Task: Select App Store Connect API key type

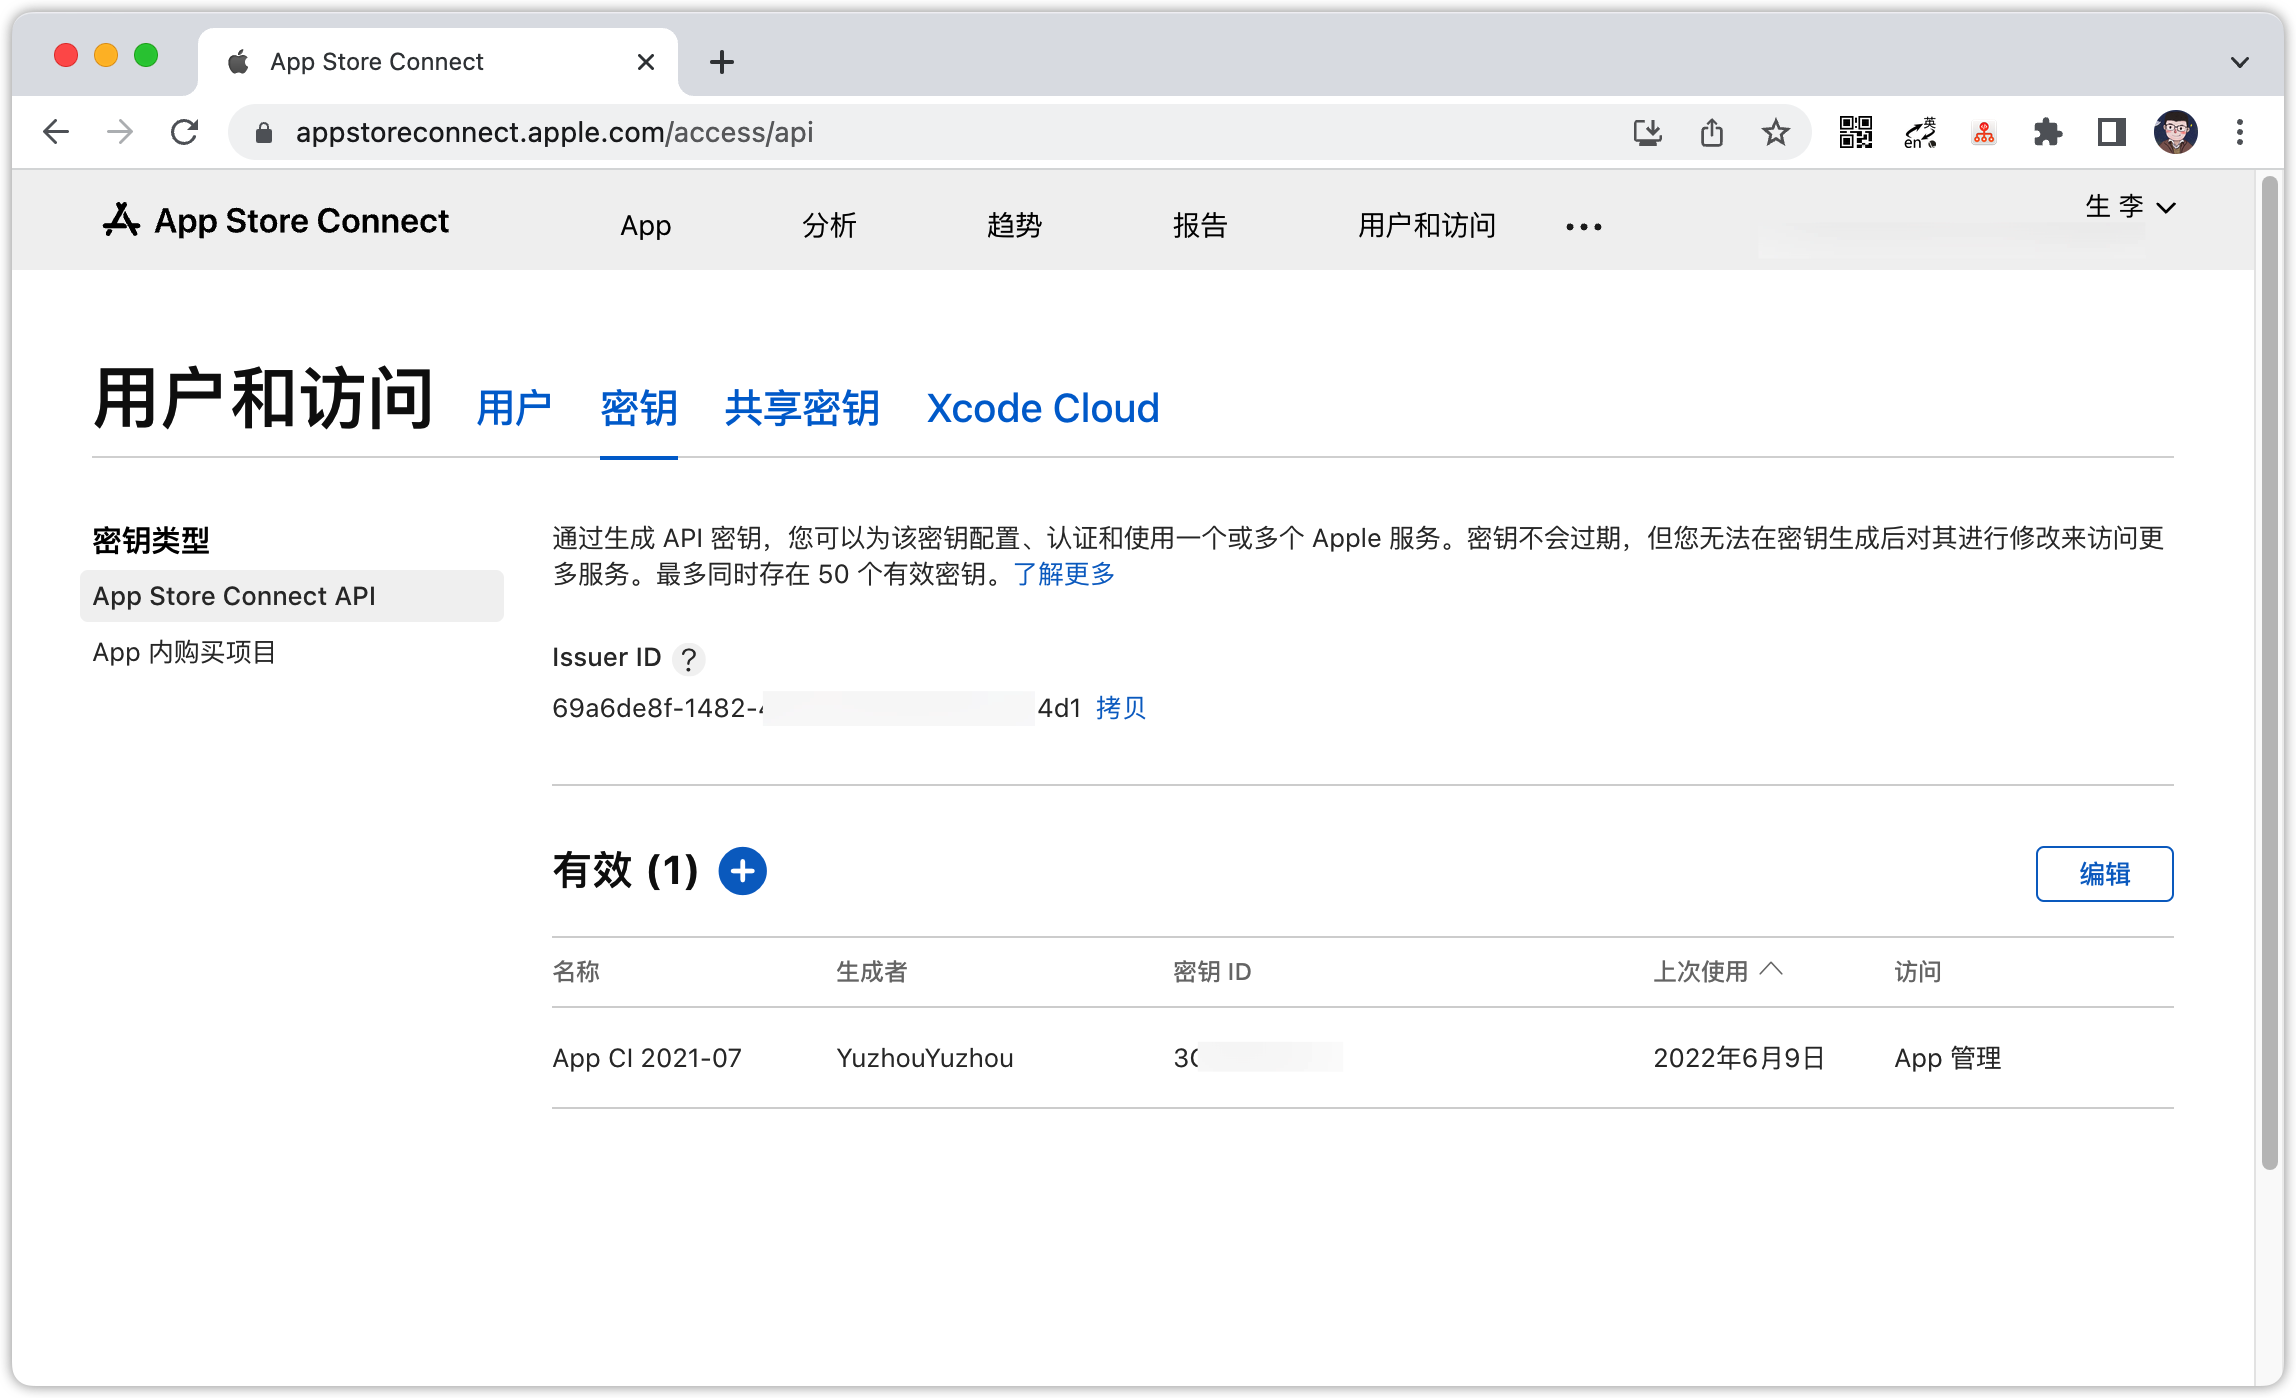Action: [292, 596]
